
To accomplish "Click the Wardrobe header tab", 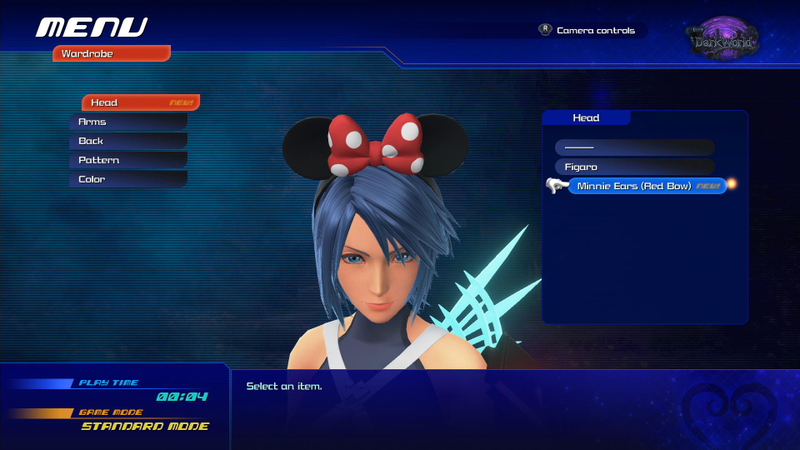I will tap(112, 54).
